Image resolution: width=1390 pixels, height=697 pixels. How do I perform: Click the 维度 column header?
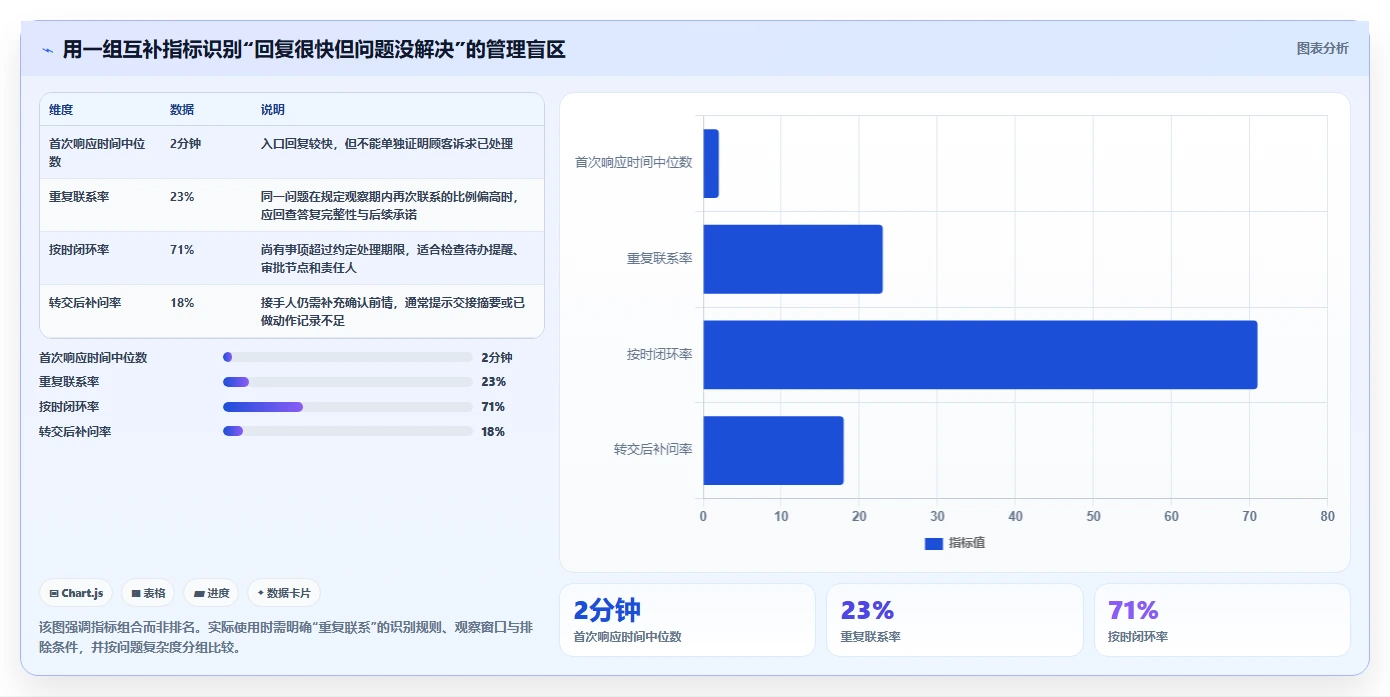[61, 110]
